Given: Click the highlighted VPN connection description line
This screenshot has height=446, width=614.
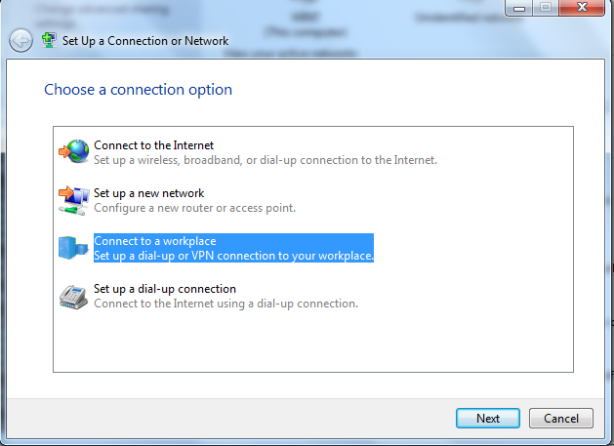Looking at the screenshot, I should (x=234, y=256).
